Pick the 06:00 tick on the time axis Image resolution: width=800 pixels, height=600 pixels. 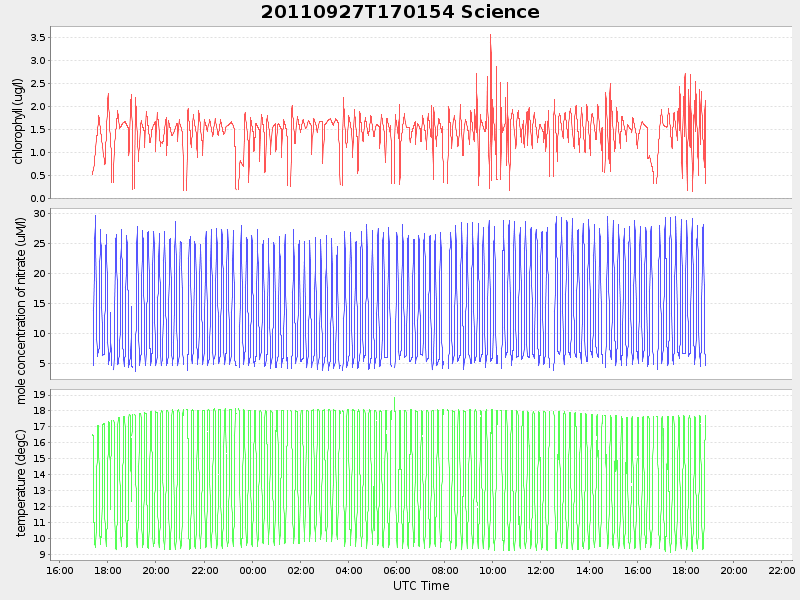point(396,571)
